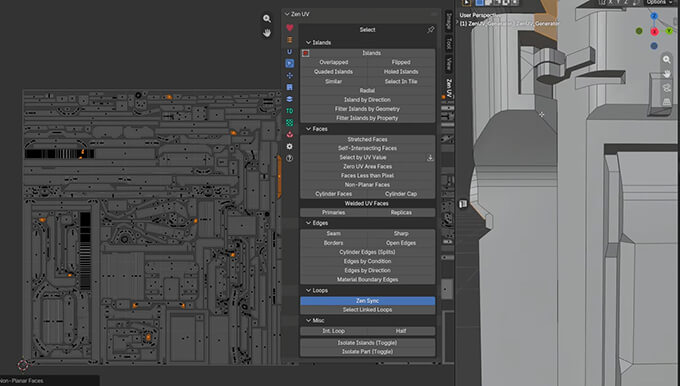The image size is (680, 386).
Task: Click Quaded Islands button
Action: (x=333, y=72)
